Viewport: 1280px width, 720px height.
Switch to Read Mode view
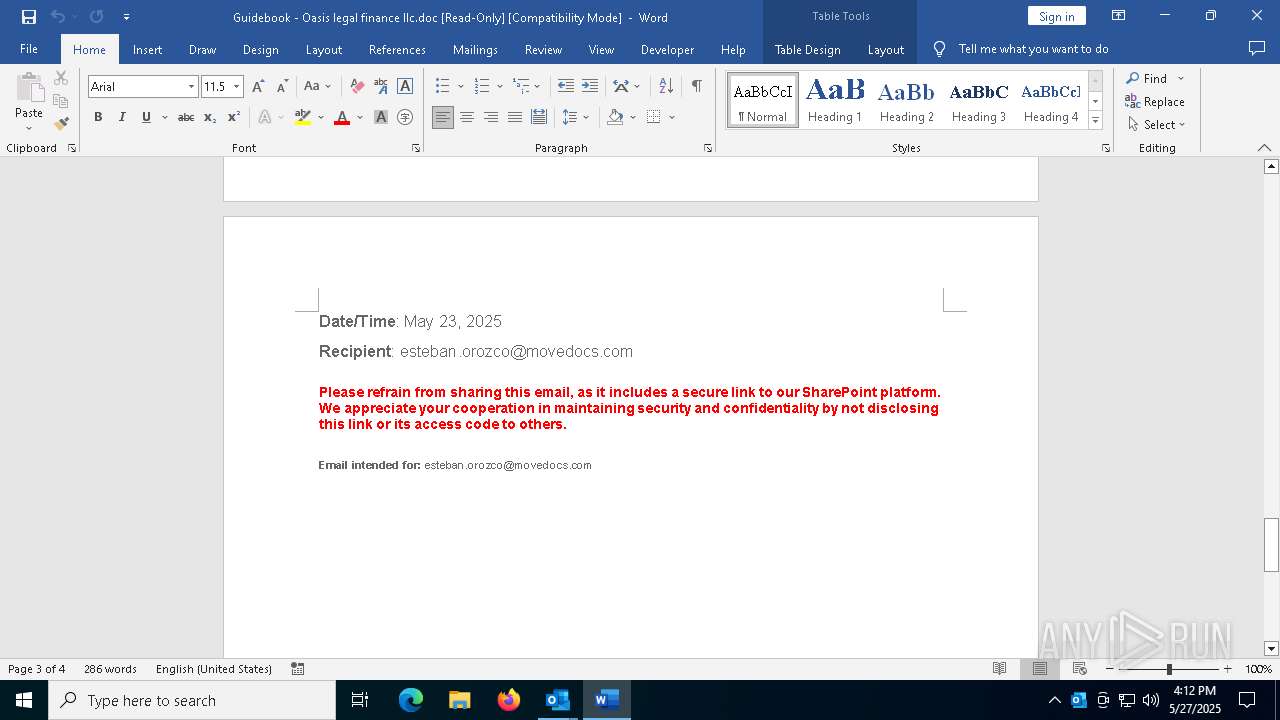(x=999, y=668)
